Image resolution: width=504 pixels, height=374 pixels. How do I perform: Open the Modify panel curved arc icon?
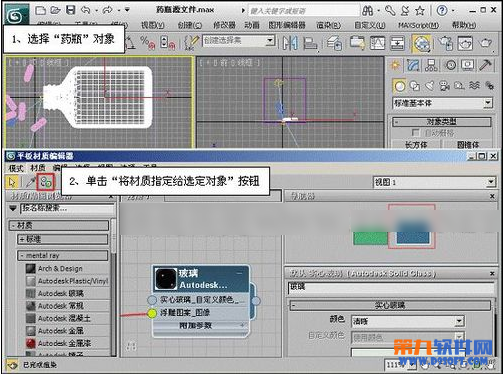(413, 65)
